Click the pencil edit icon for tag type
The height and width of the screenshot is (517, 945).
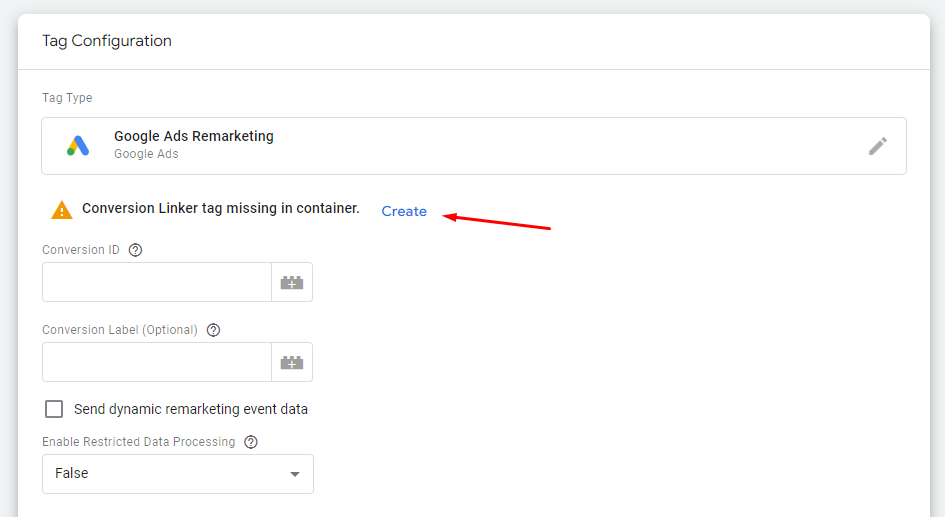click(878, 146)
